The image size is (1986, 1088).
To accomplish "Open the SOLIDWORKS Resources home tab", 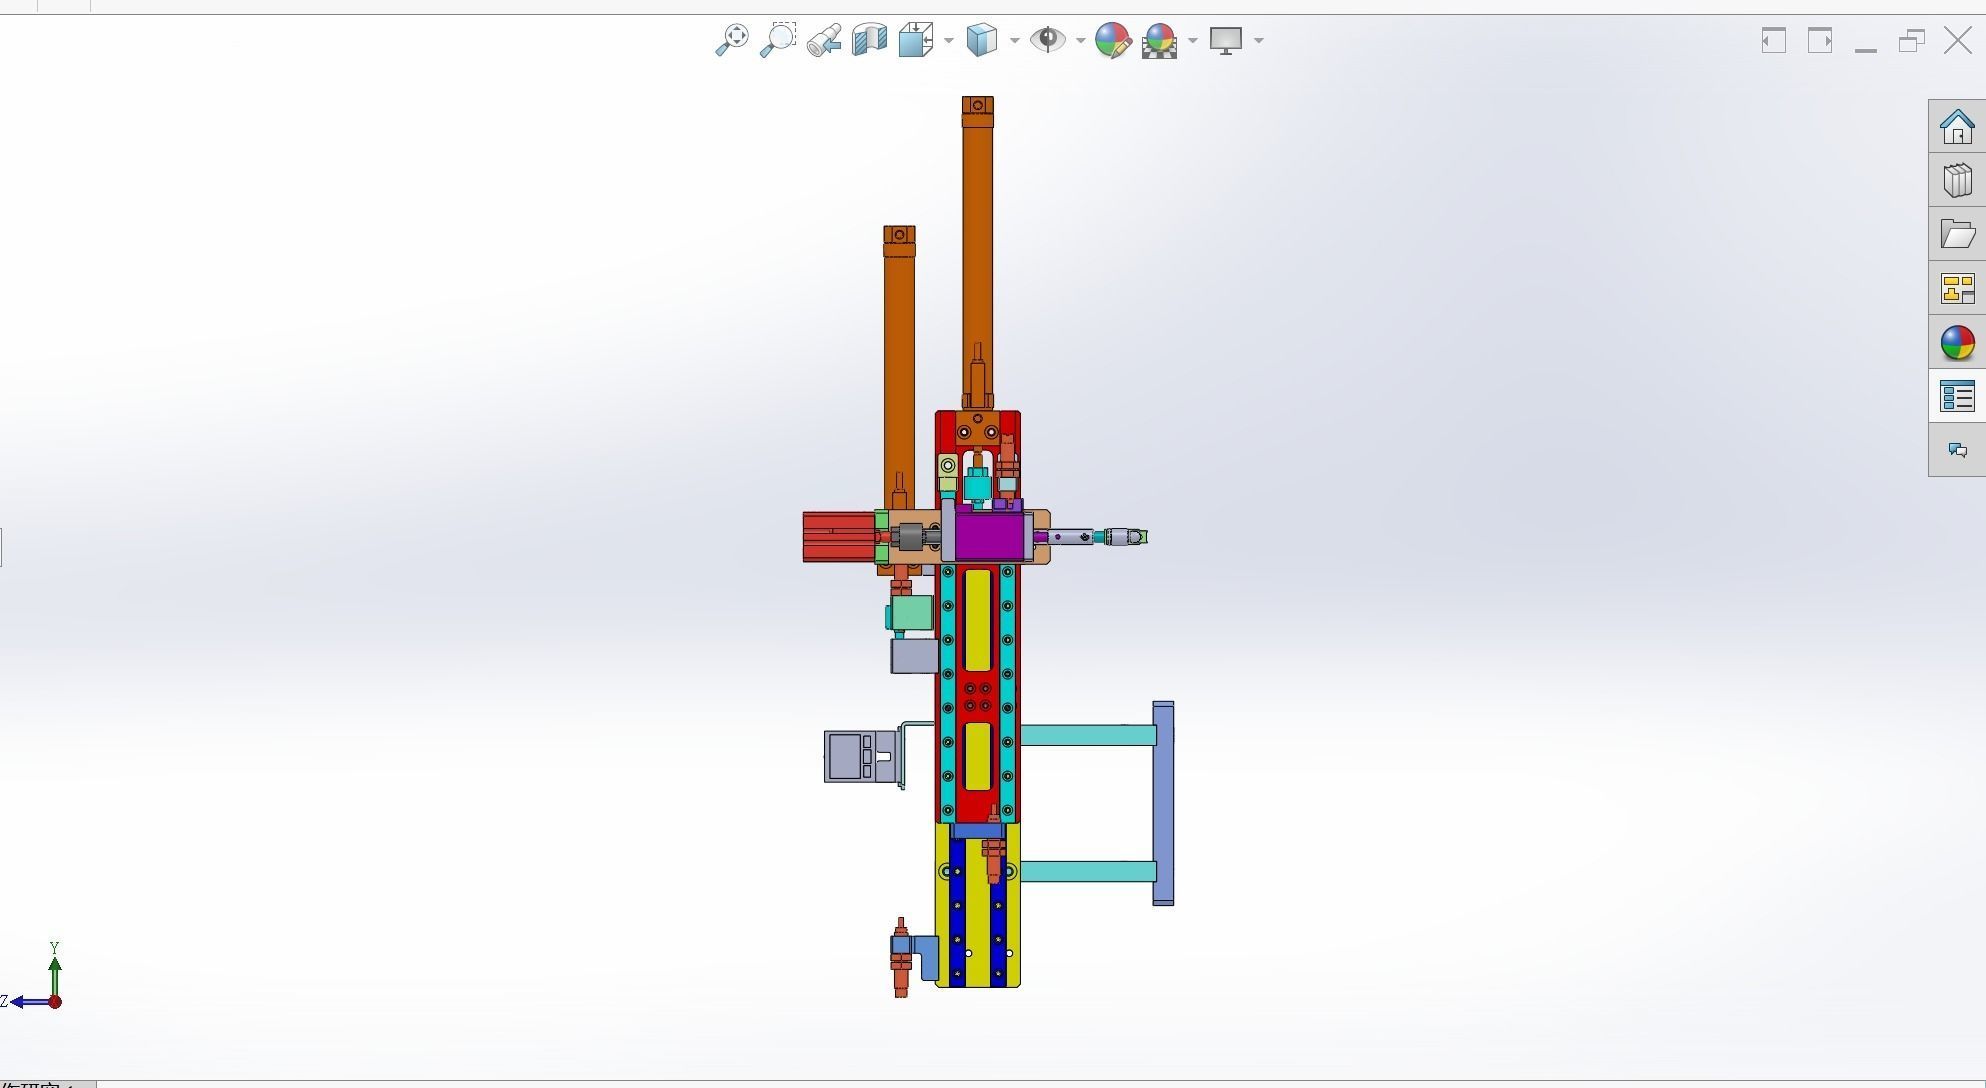I will 1957,127.
